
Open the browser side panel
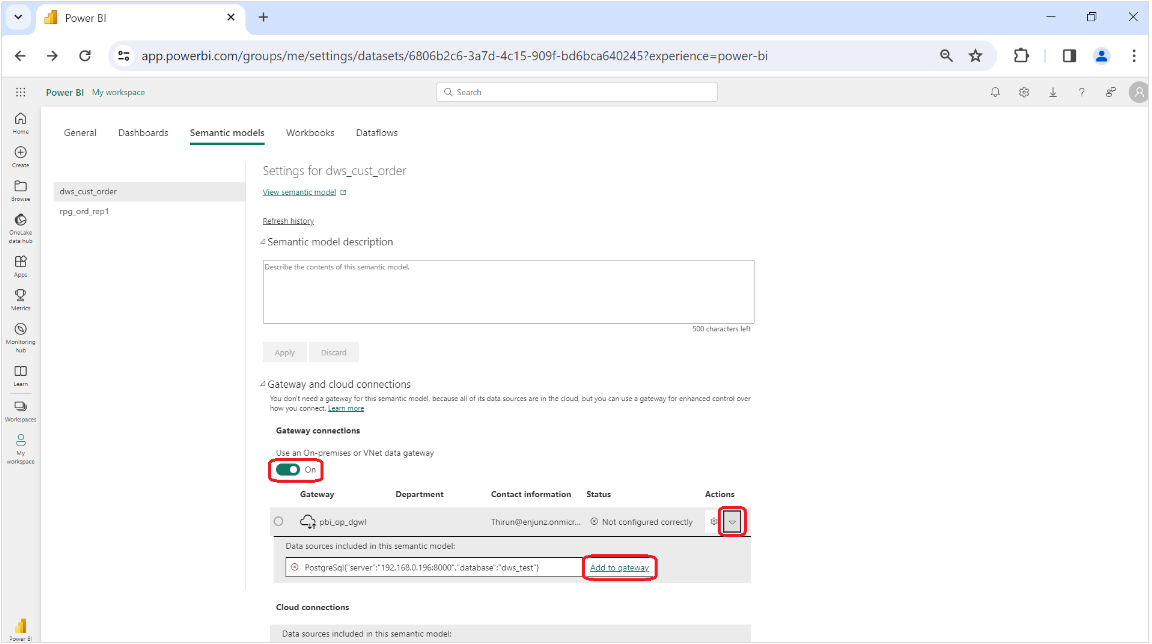pyautogui.click(x=1069, y=56)
